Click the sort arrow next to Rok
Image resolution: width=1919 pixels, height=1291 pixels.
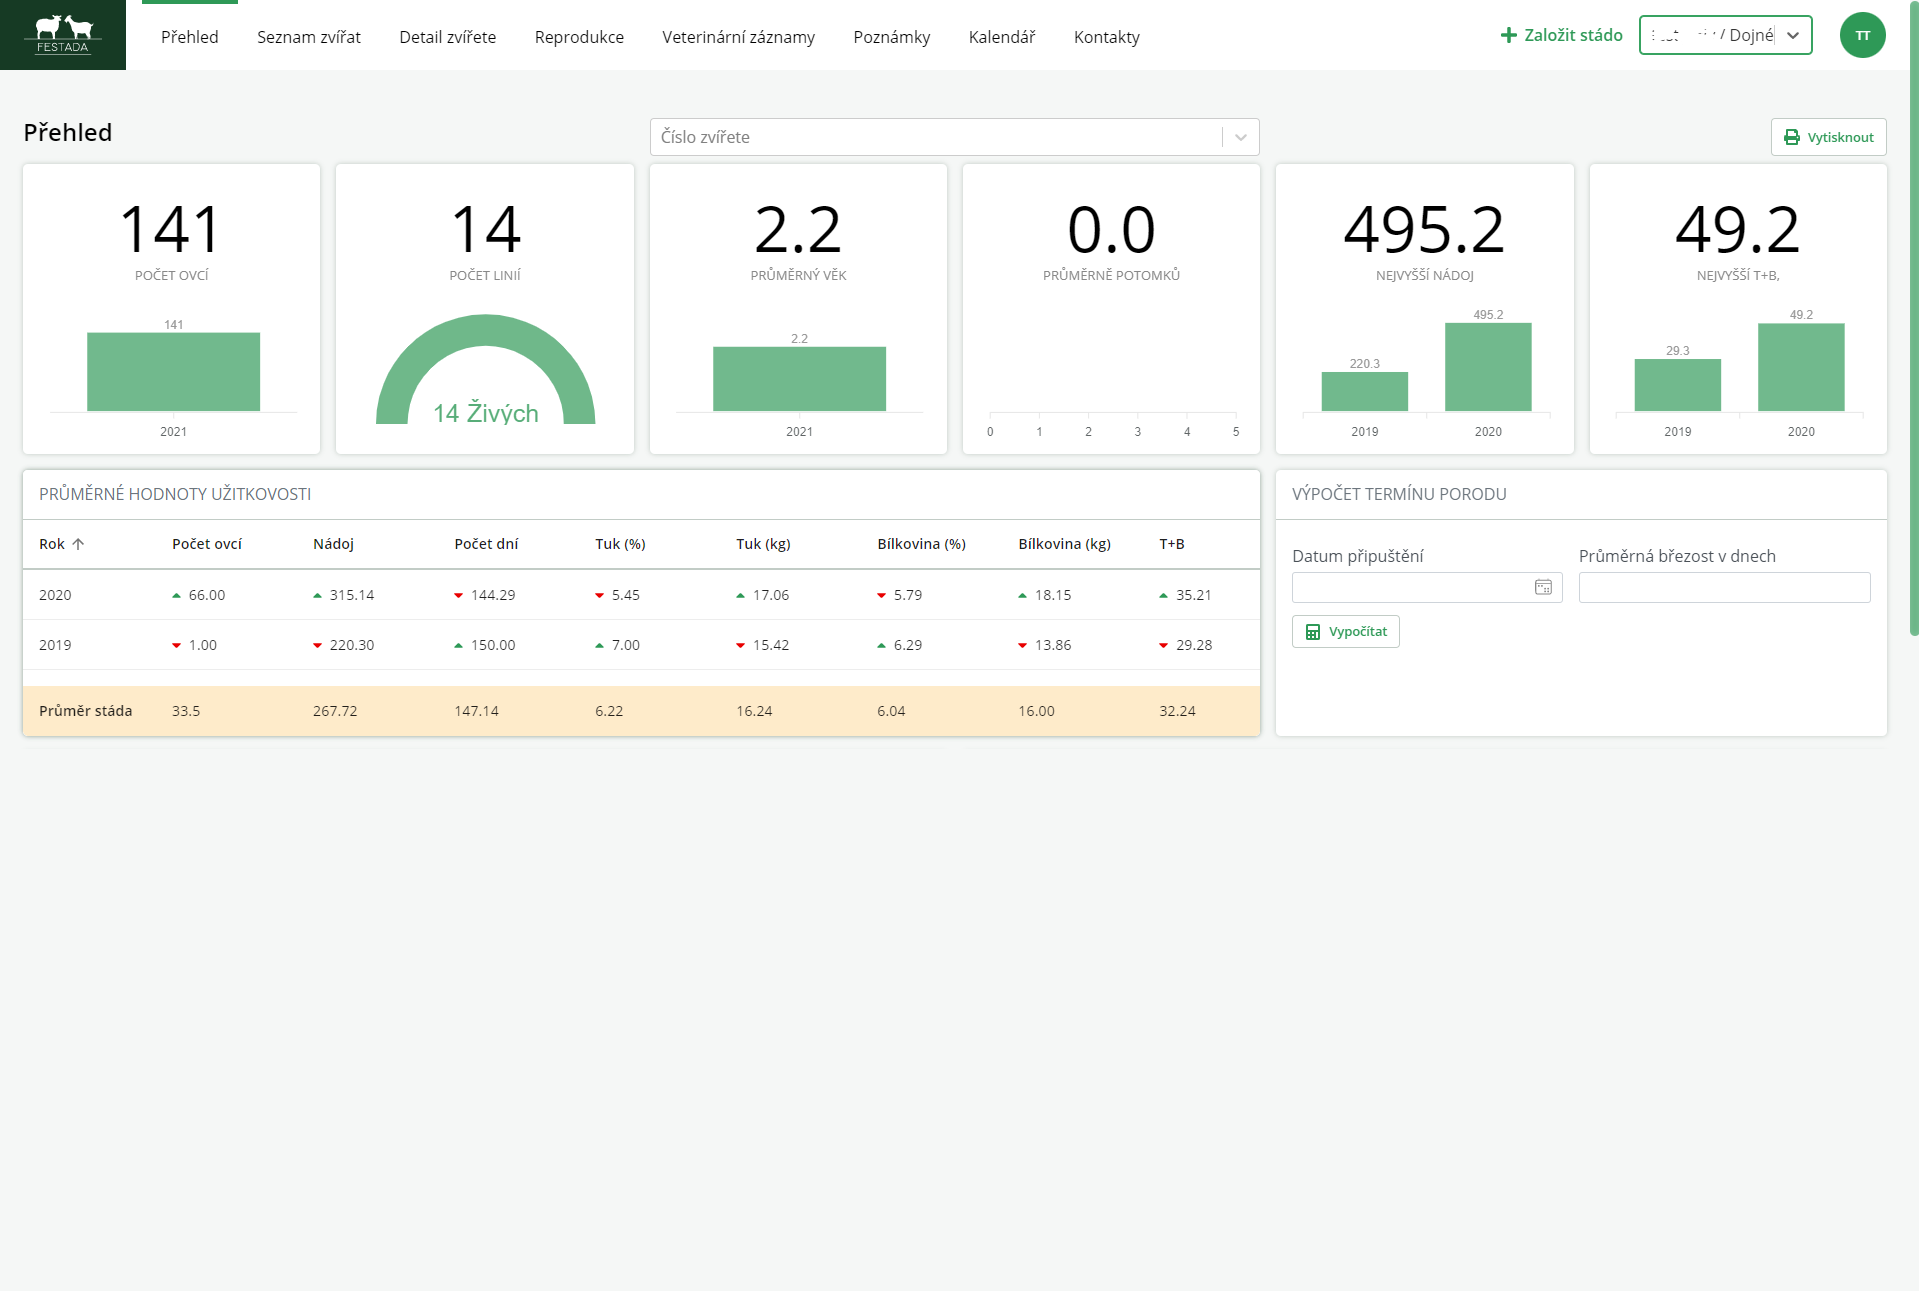78,545
